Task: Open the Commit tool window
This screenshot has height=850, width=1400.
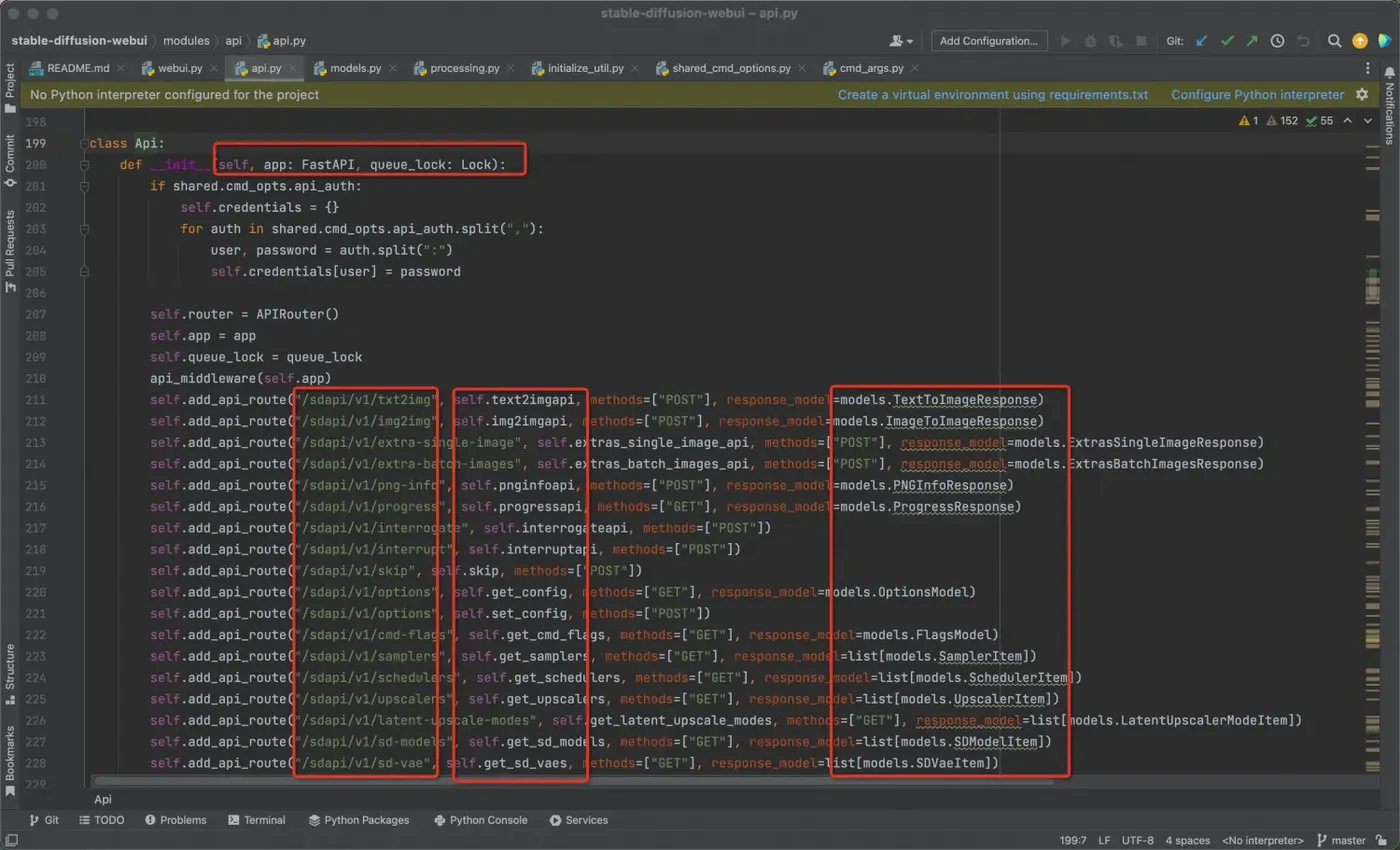Action: (x=10, y=160)
